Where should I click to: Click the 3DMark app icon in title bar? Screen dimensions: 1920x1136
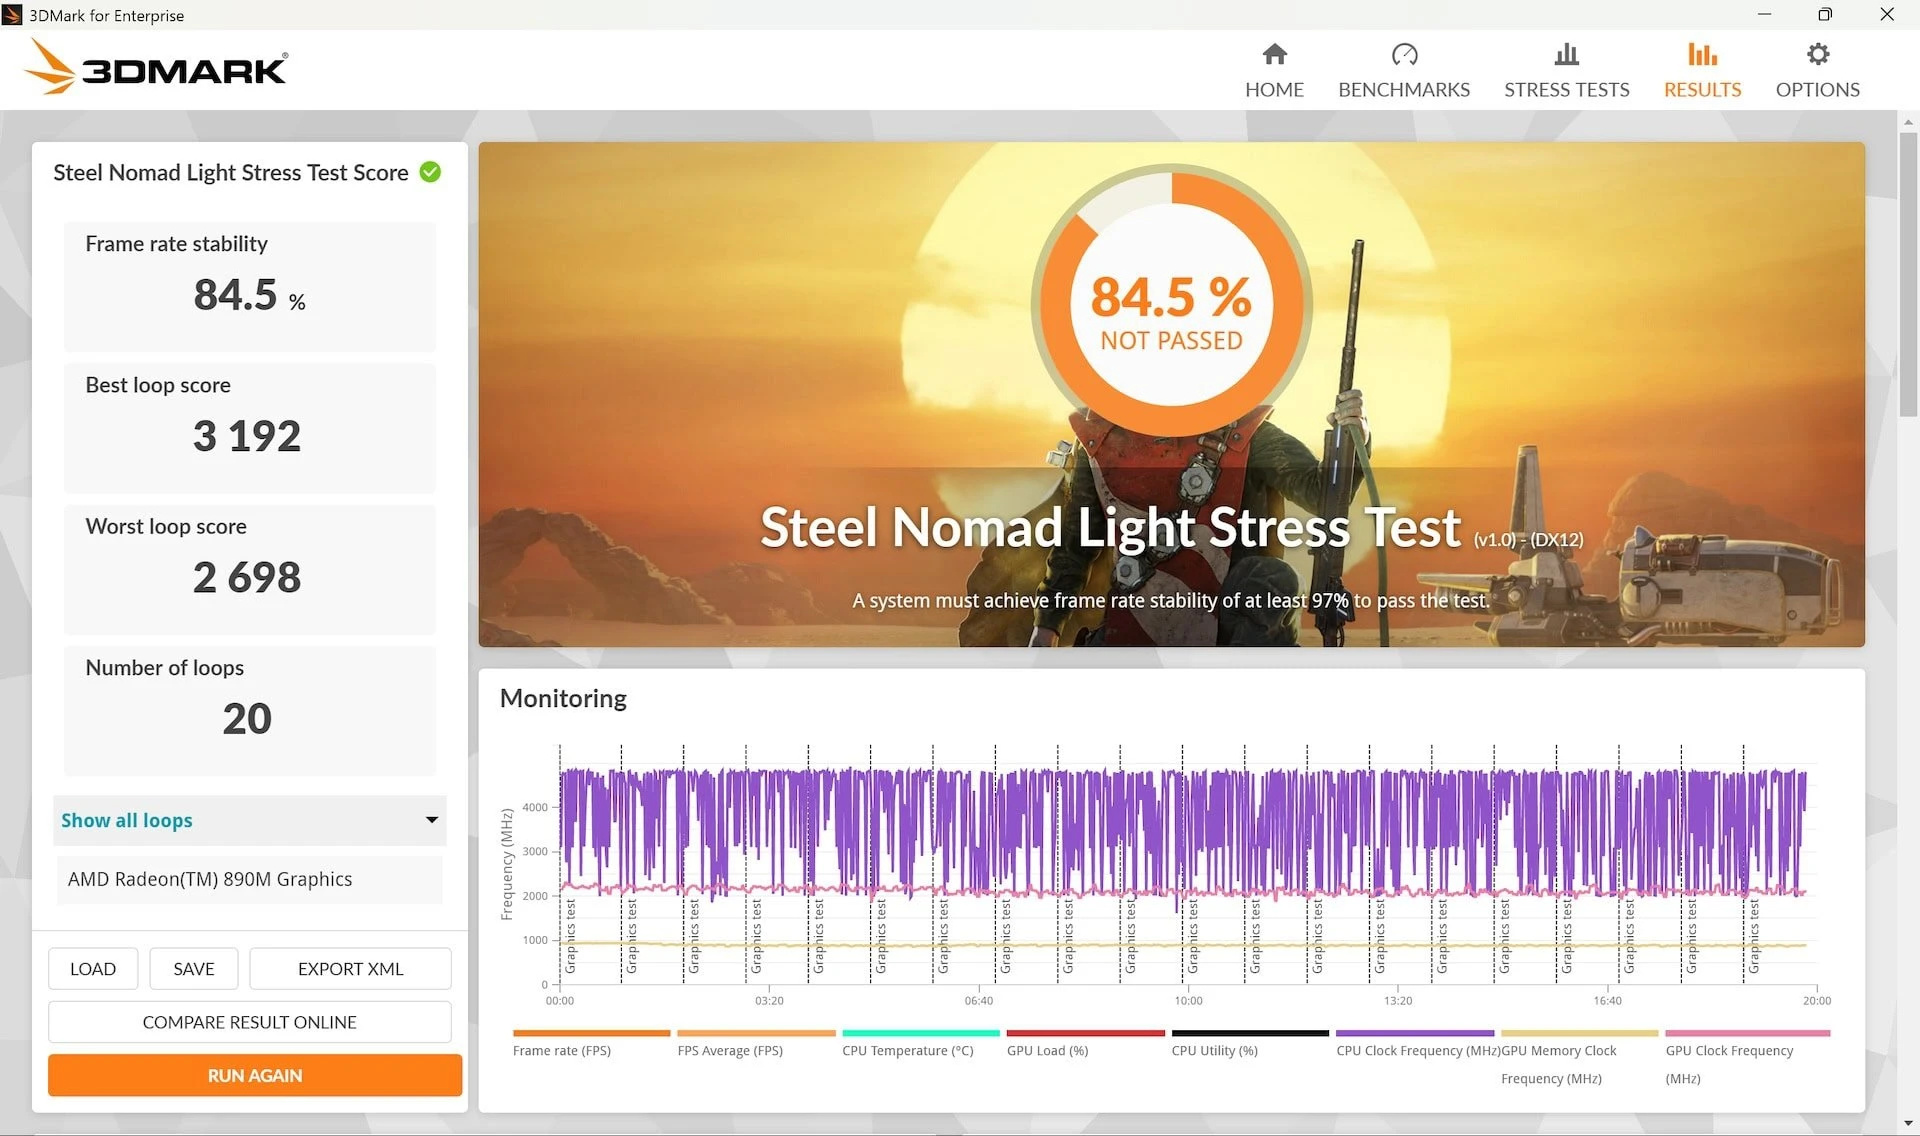coord(13,15)
